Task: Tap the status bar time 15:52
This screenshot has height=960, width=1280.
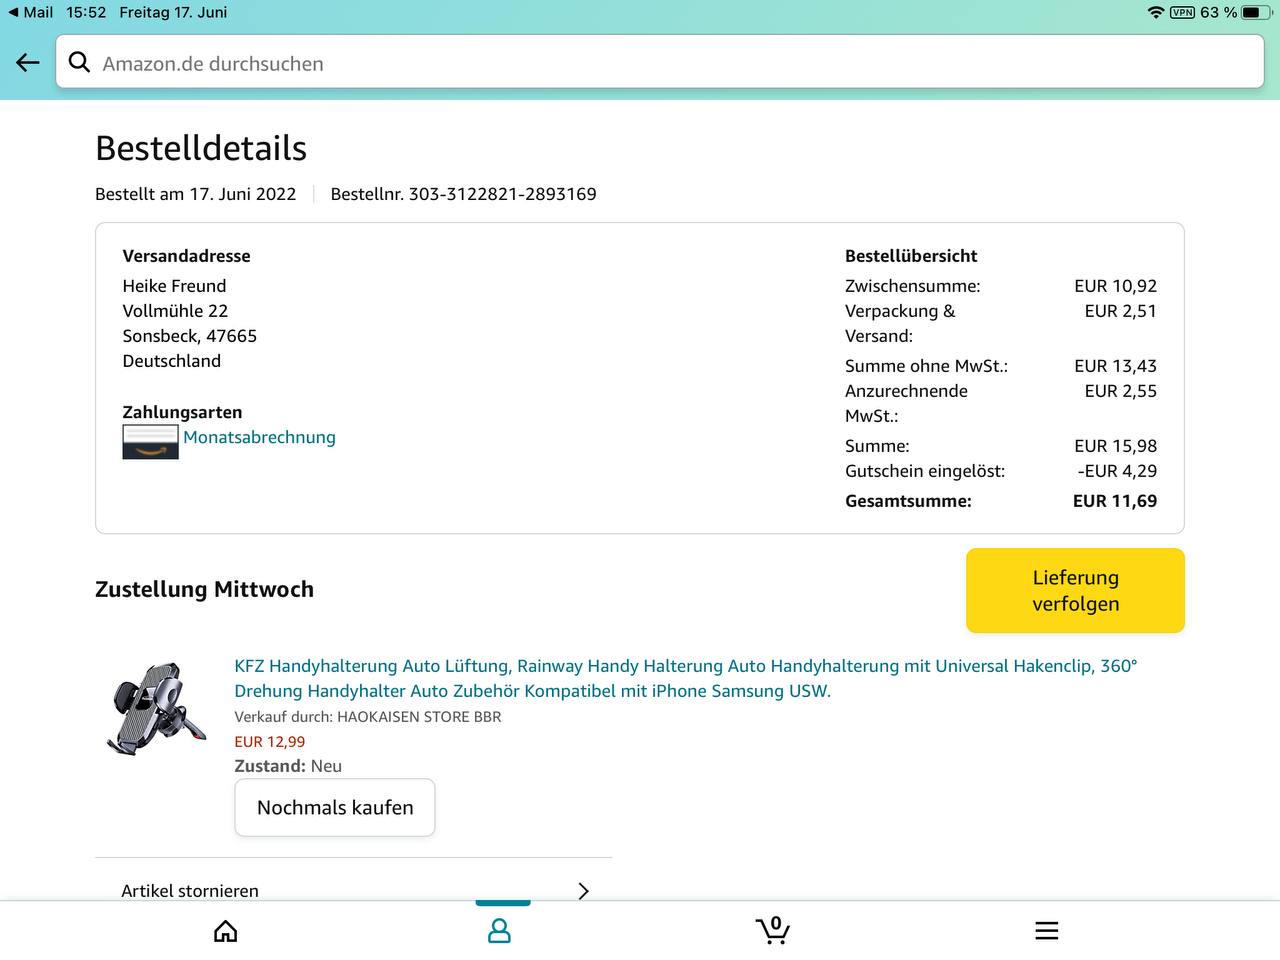Action: pyautogui.click(x=86, y=12)
